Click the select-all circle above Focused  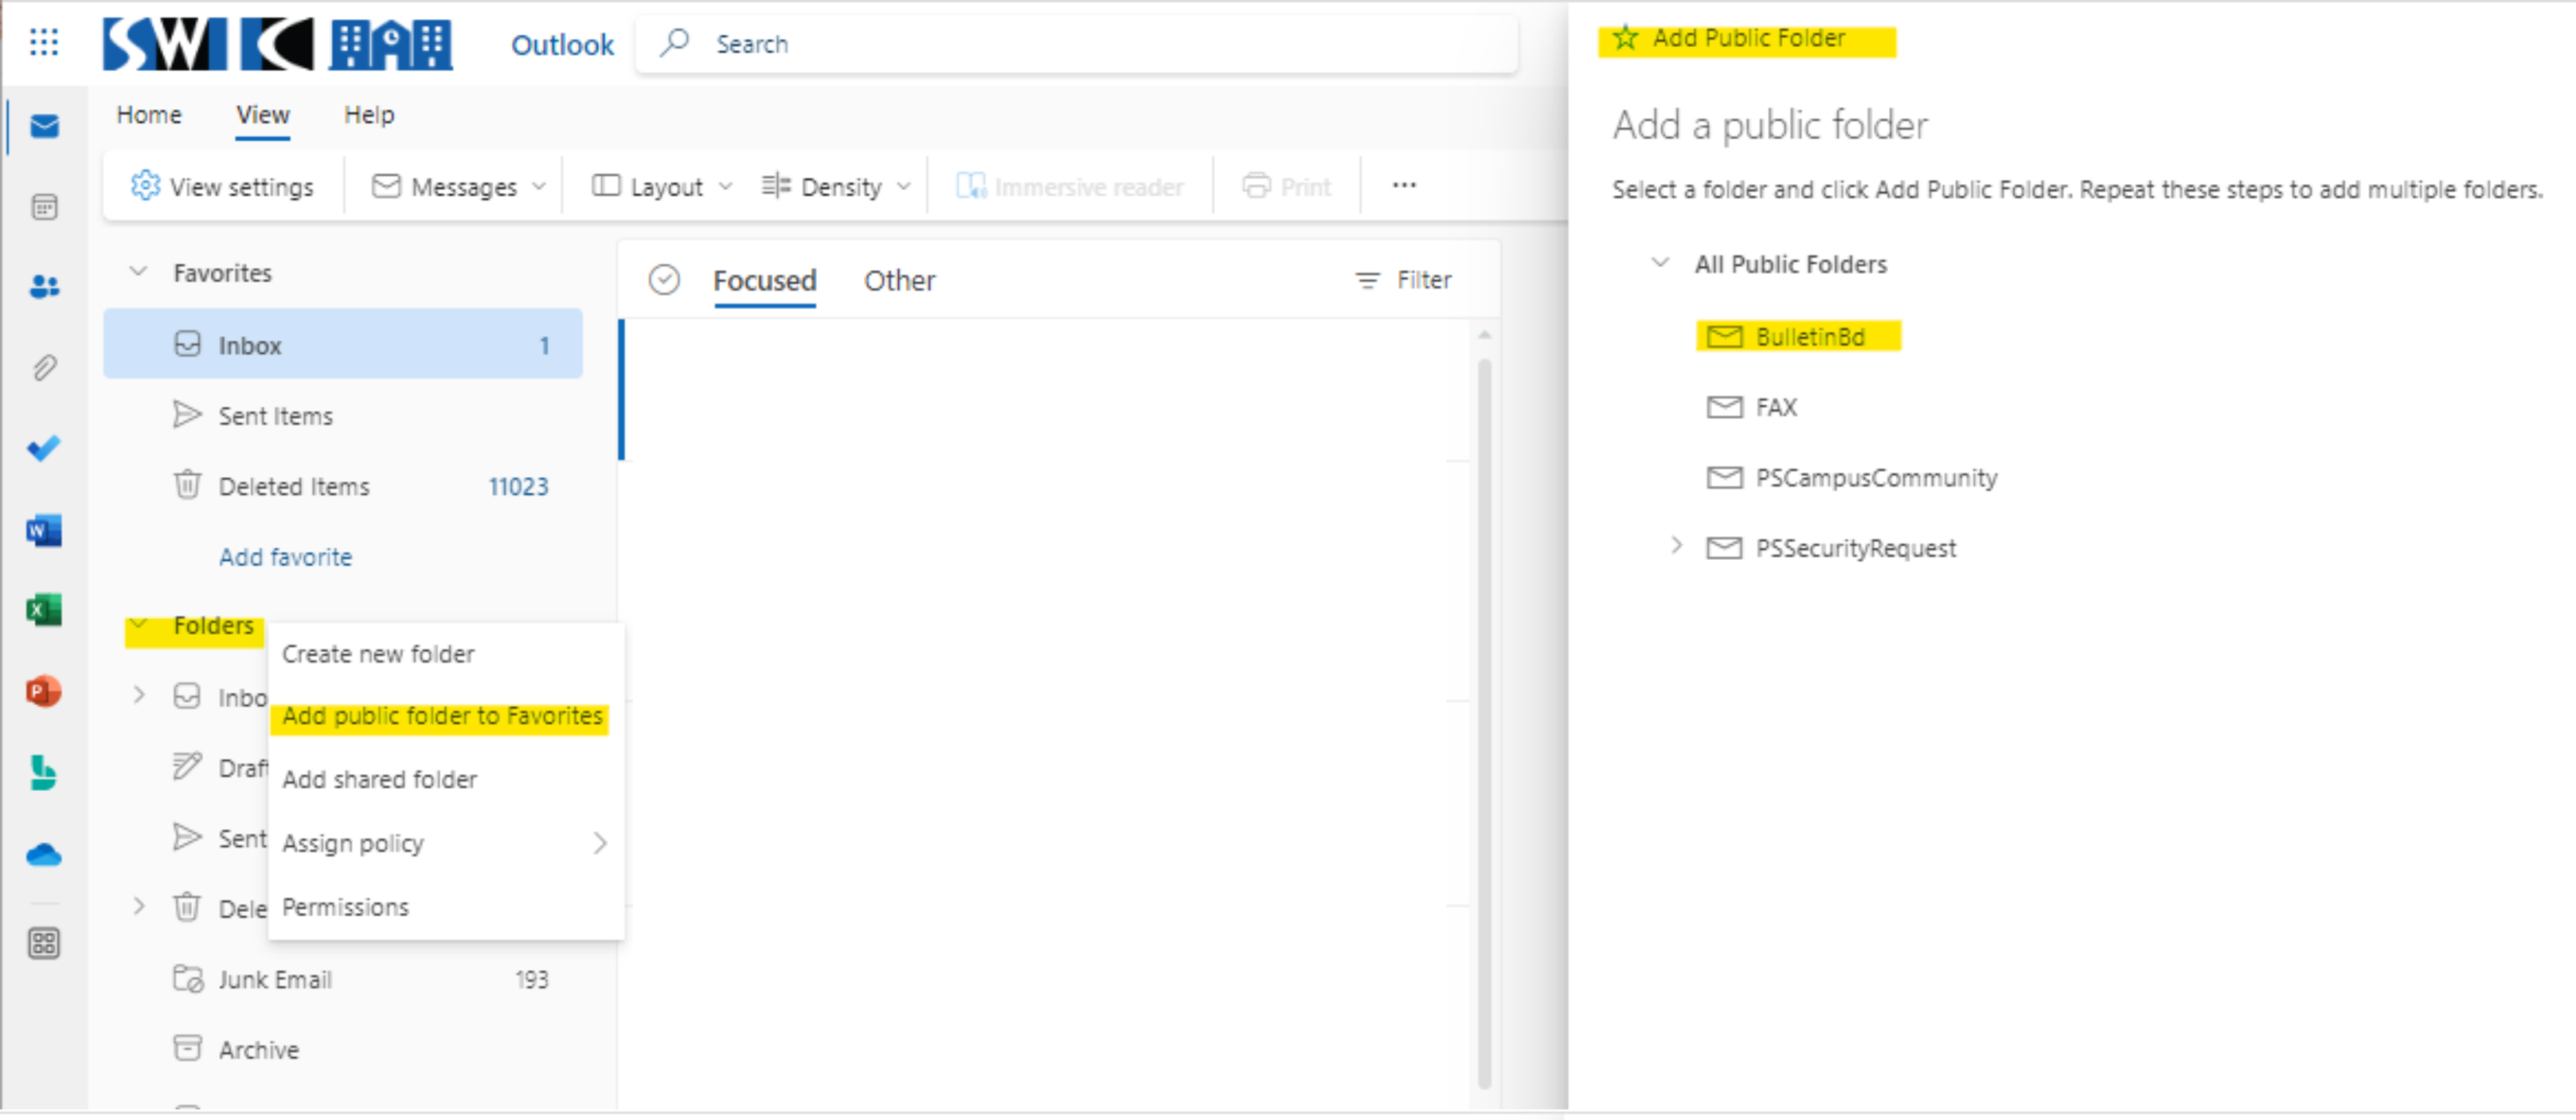[665, 280]
